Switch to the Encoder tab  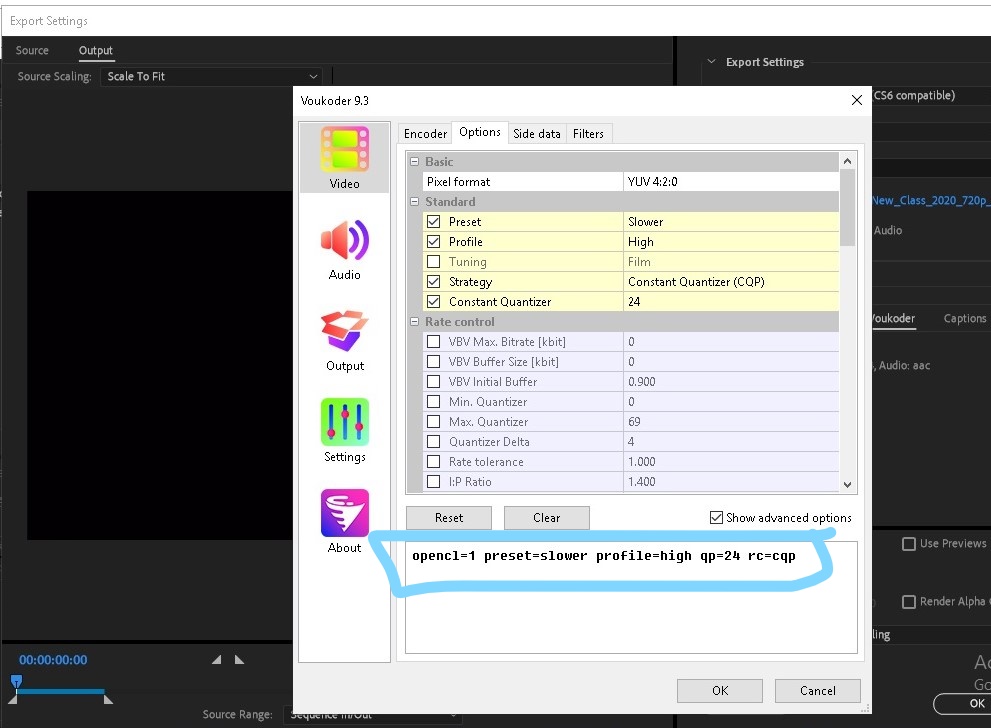click(425, 134)
